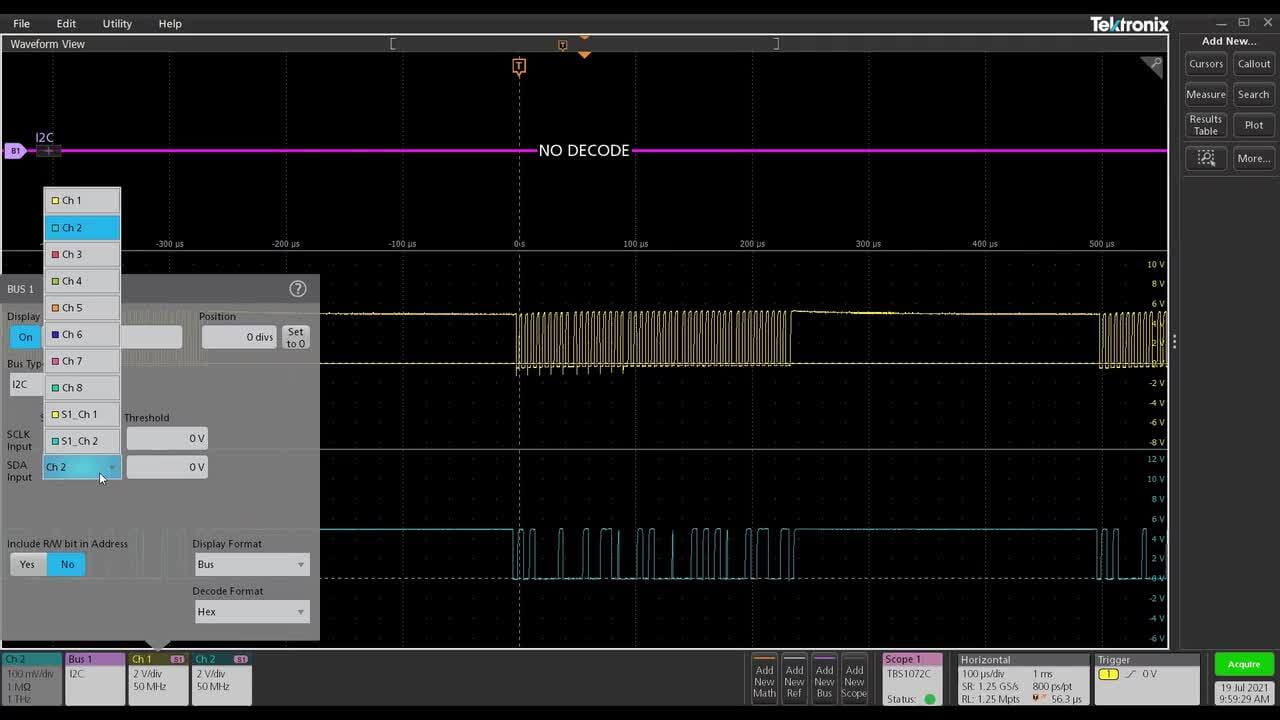1280x720 pixels.
Task: Click the Measure button
Action: click(x=1206, y=95)
